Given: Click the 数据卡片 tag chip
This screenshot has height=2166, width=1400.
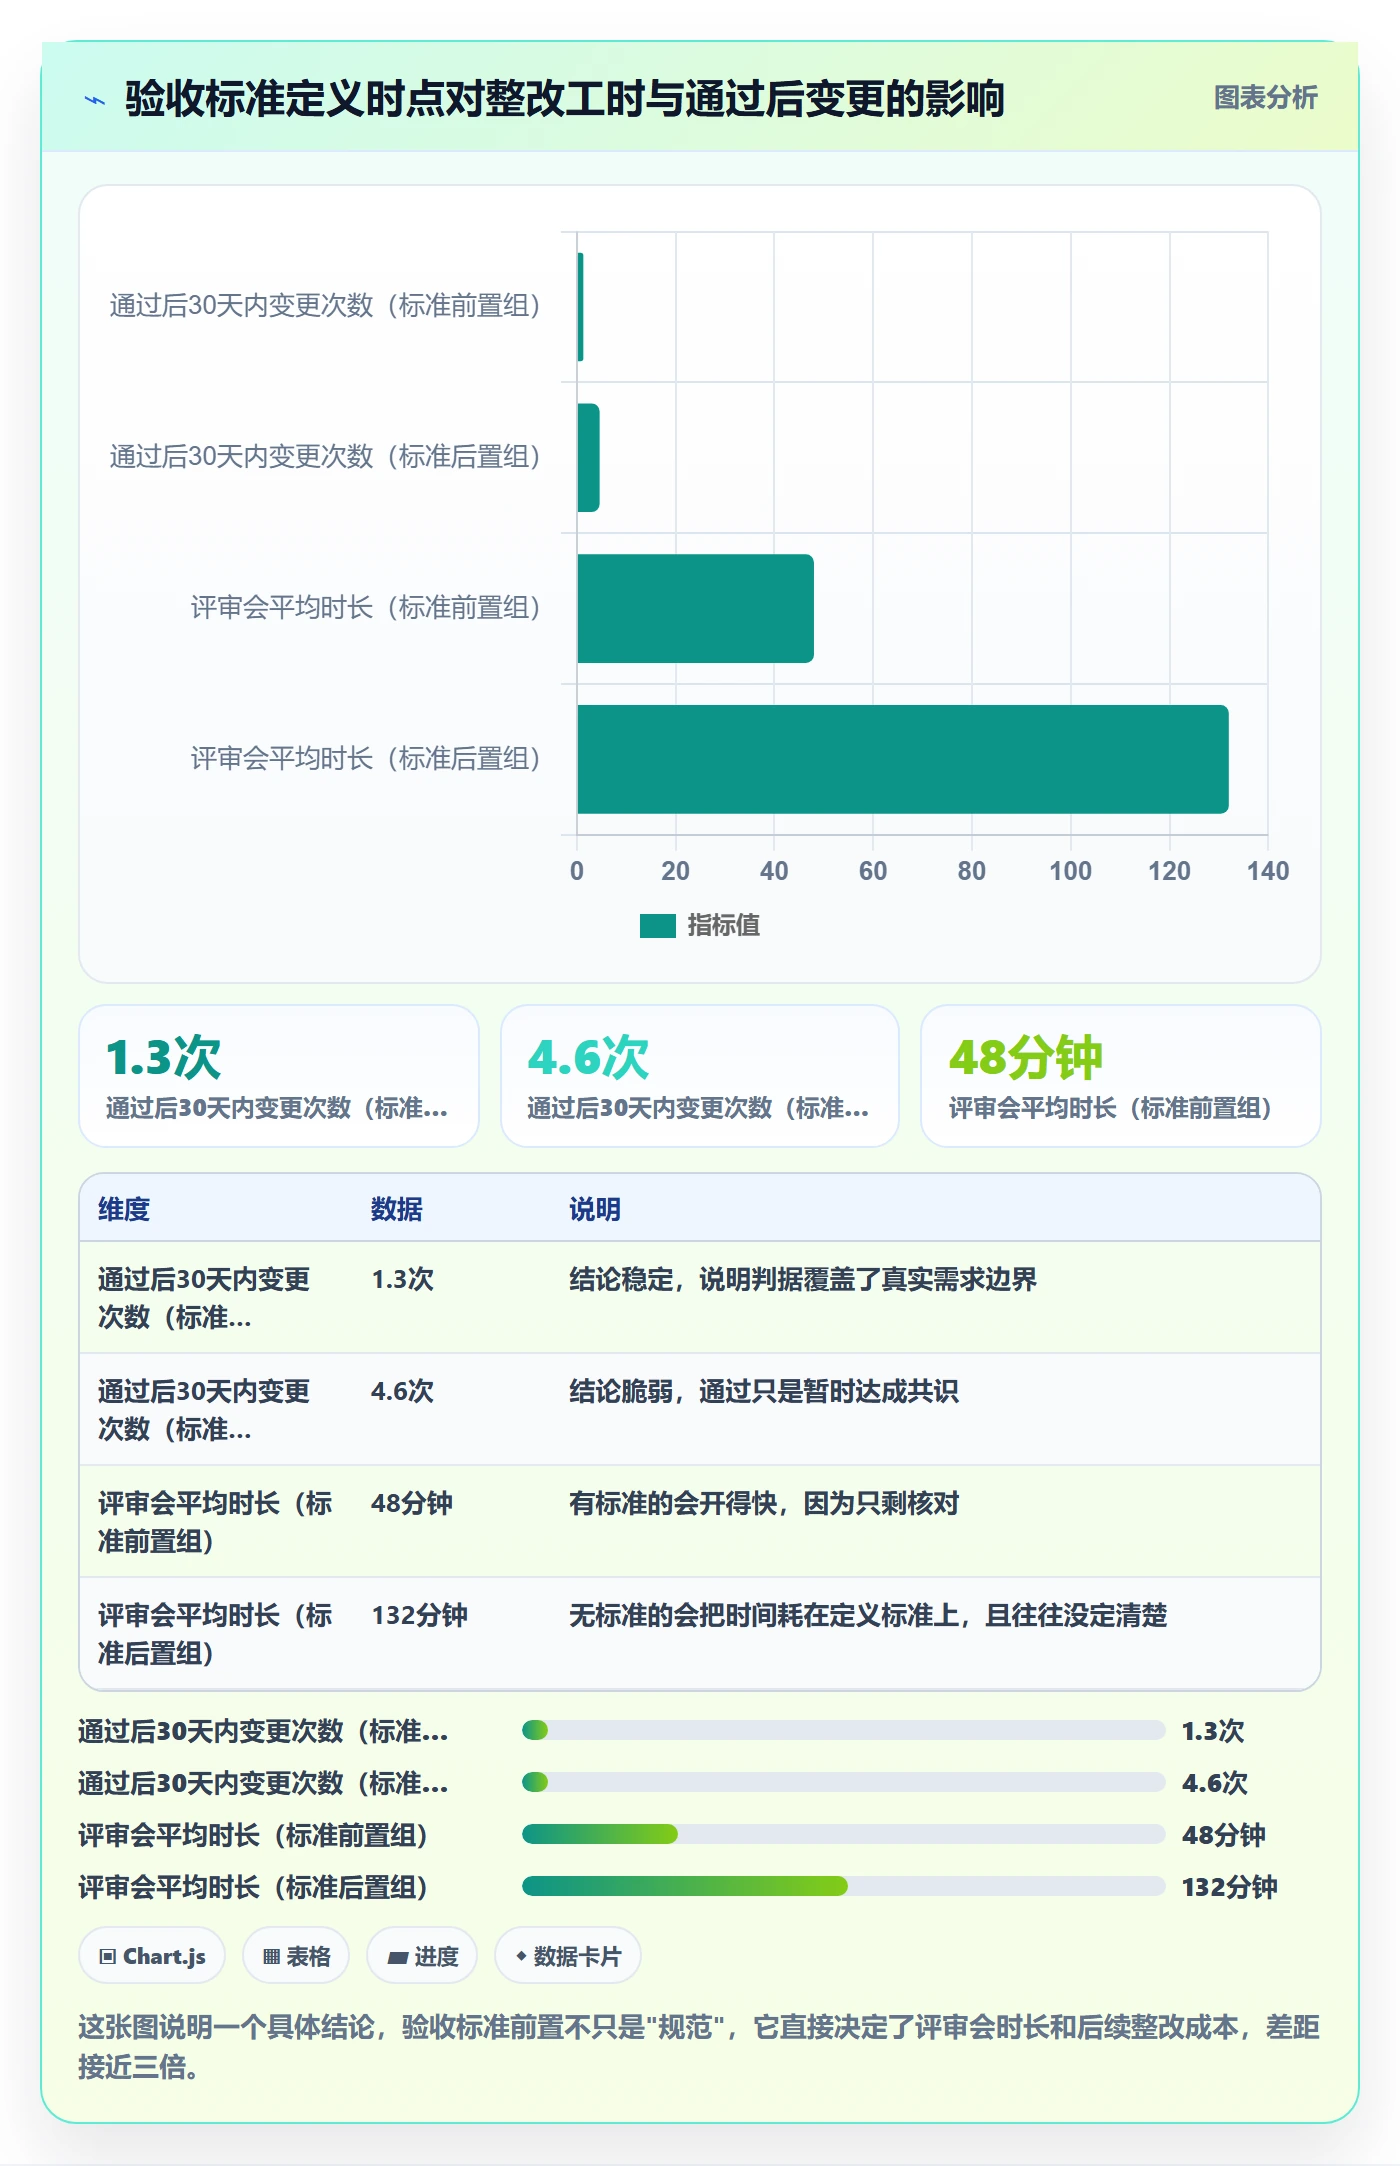Looking at the screenshot, I should point(568,1956).
